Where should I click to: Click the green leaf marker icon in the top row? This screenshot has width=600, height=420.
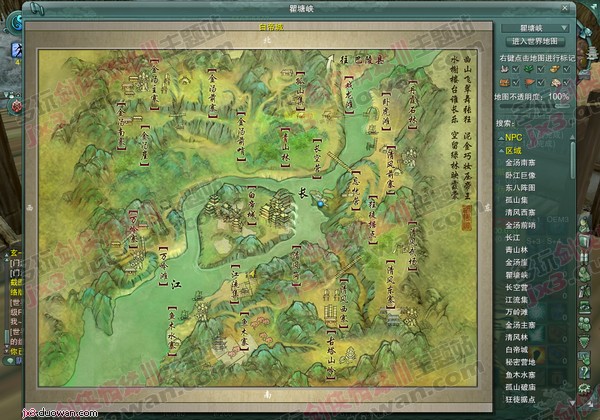click(529, 67)
